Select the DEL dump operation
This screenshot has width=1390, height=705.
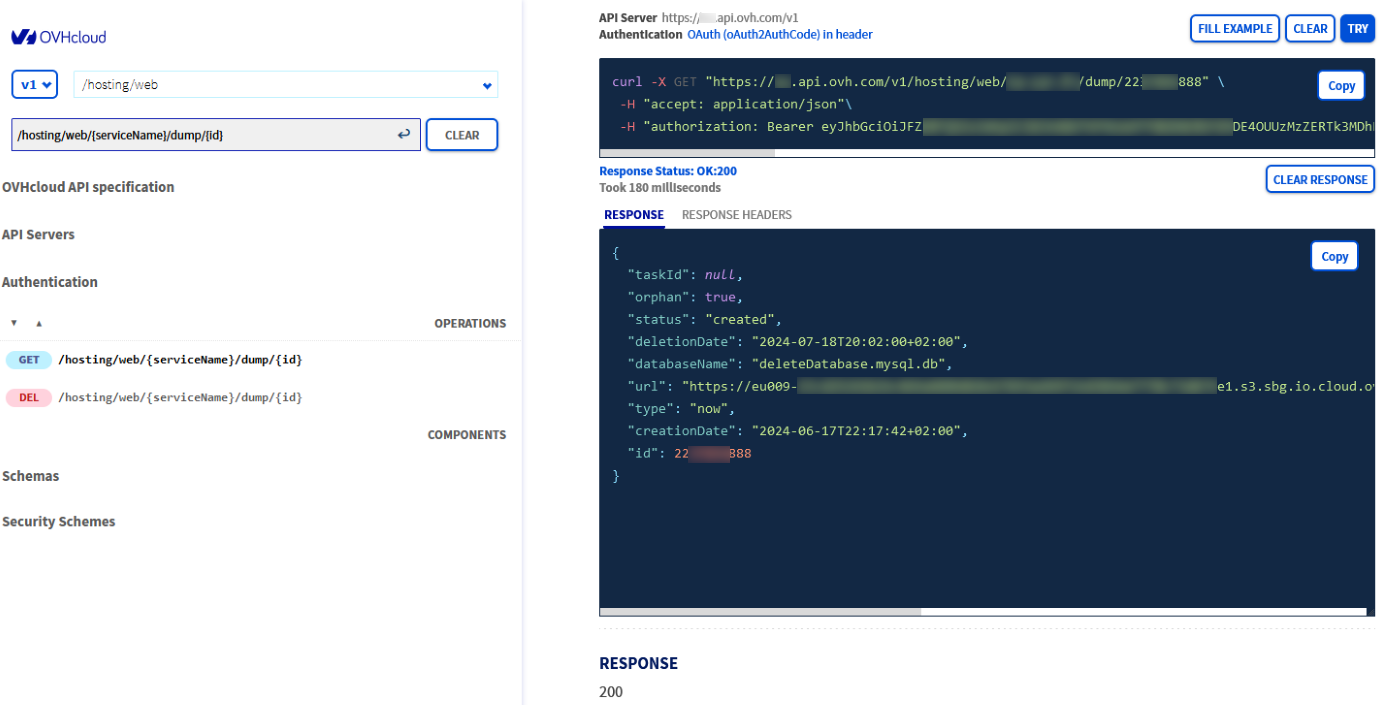(180, 398)
